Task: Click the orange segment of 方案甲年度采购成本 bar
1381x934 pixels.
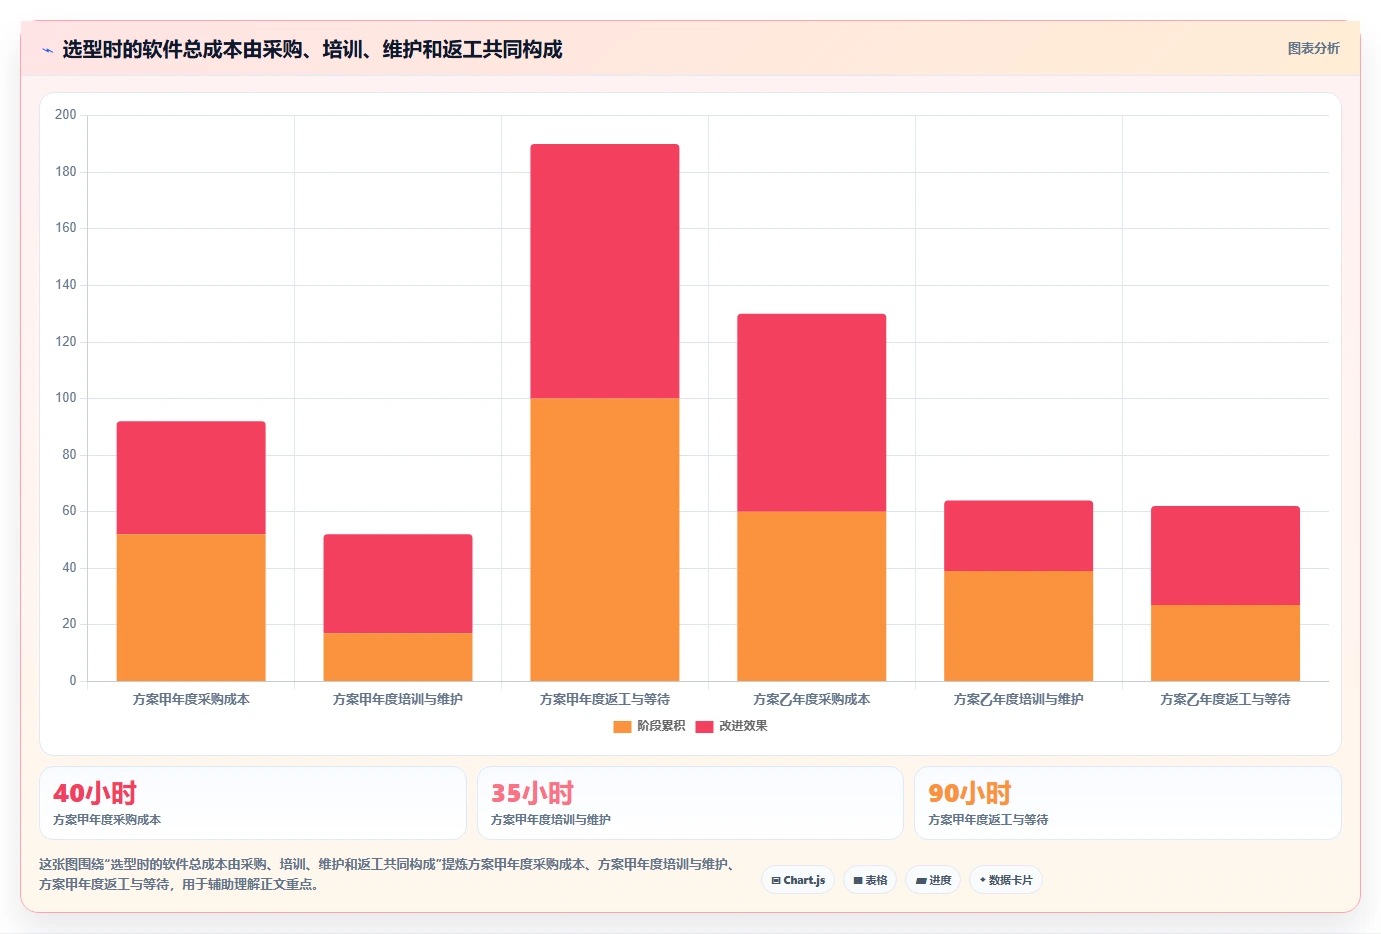Action: (x=191, y=607)
